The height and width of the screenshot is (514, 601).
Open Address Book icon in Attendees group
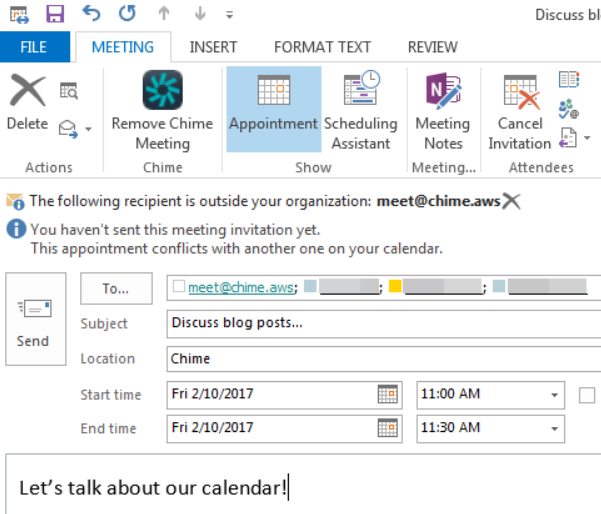click(569, 79)
